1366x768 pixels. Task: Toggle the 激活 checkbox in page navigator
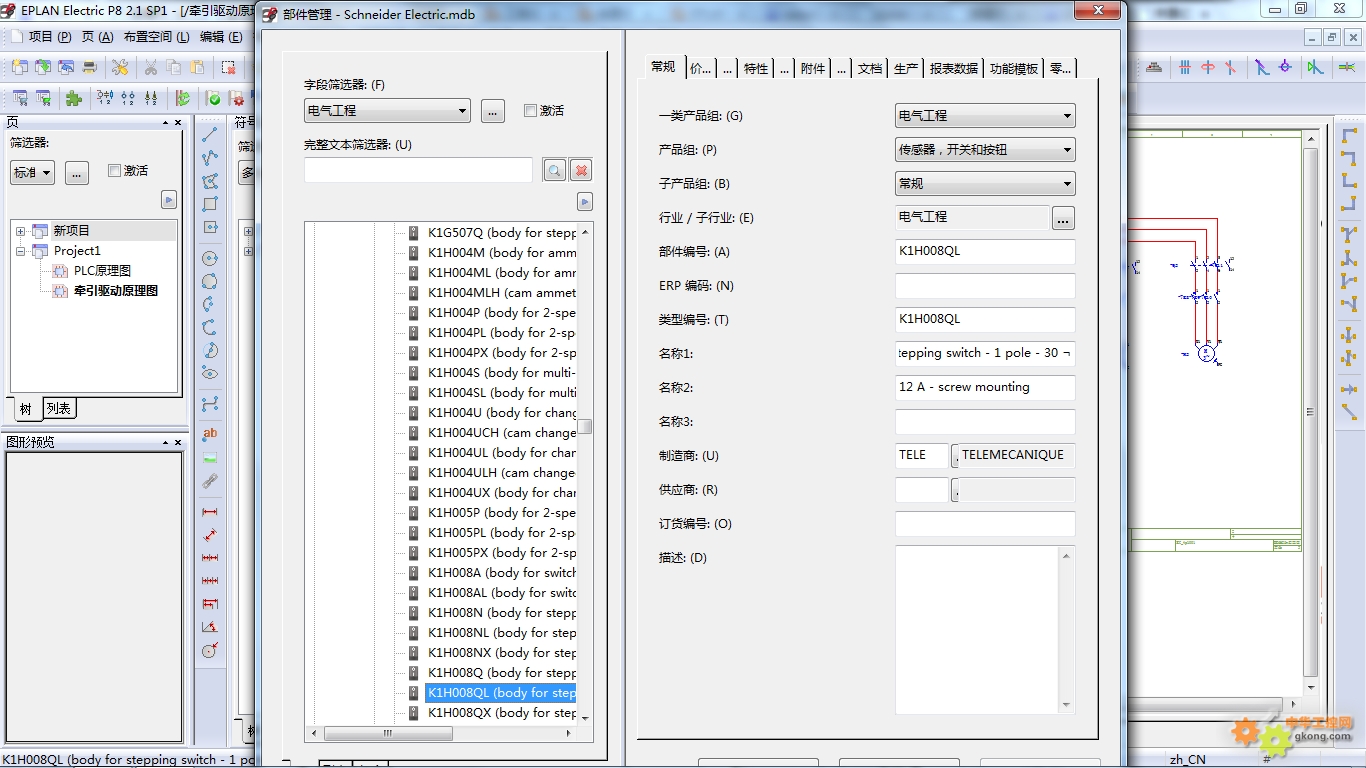coord(114,170)
